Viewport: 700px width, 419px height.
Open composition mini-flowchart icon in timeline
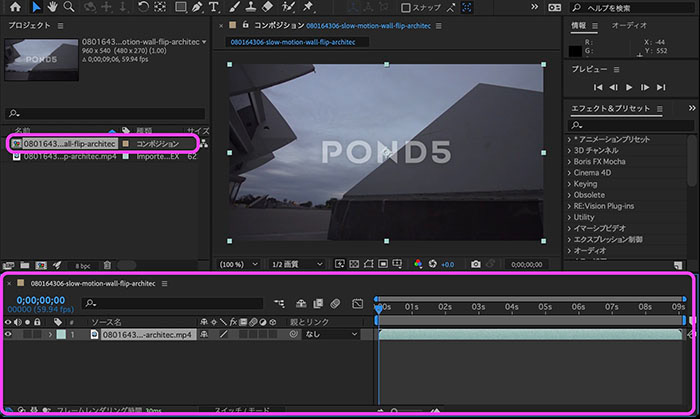coord(279,304)
